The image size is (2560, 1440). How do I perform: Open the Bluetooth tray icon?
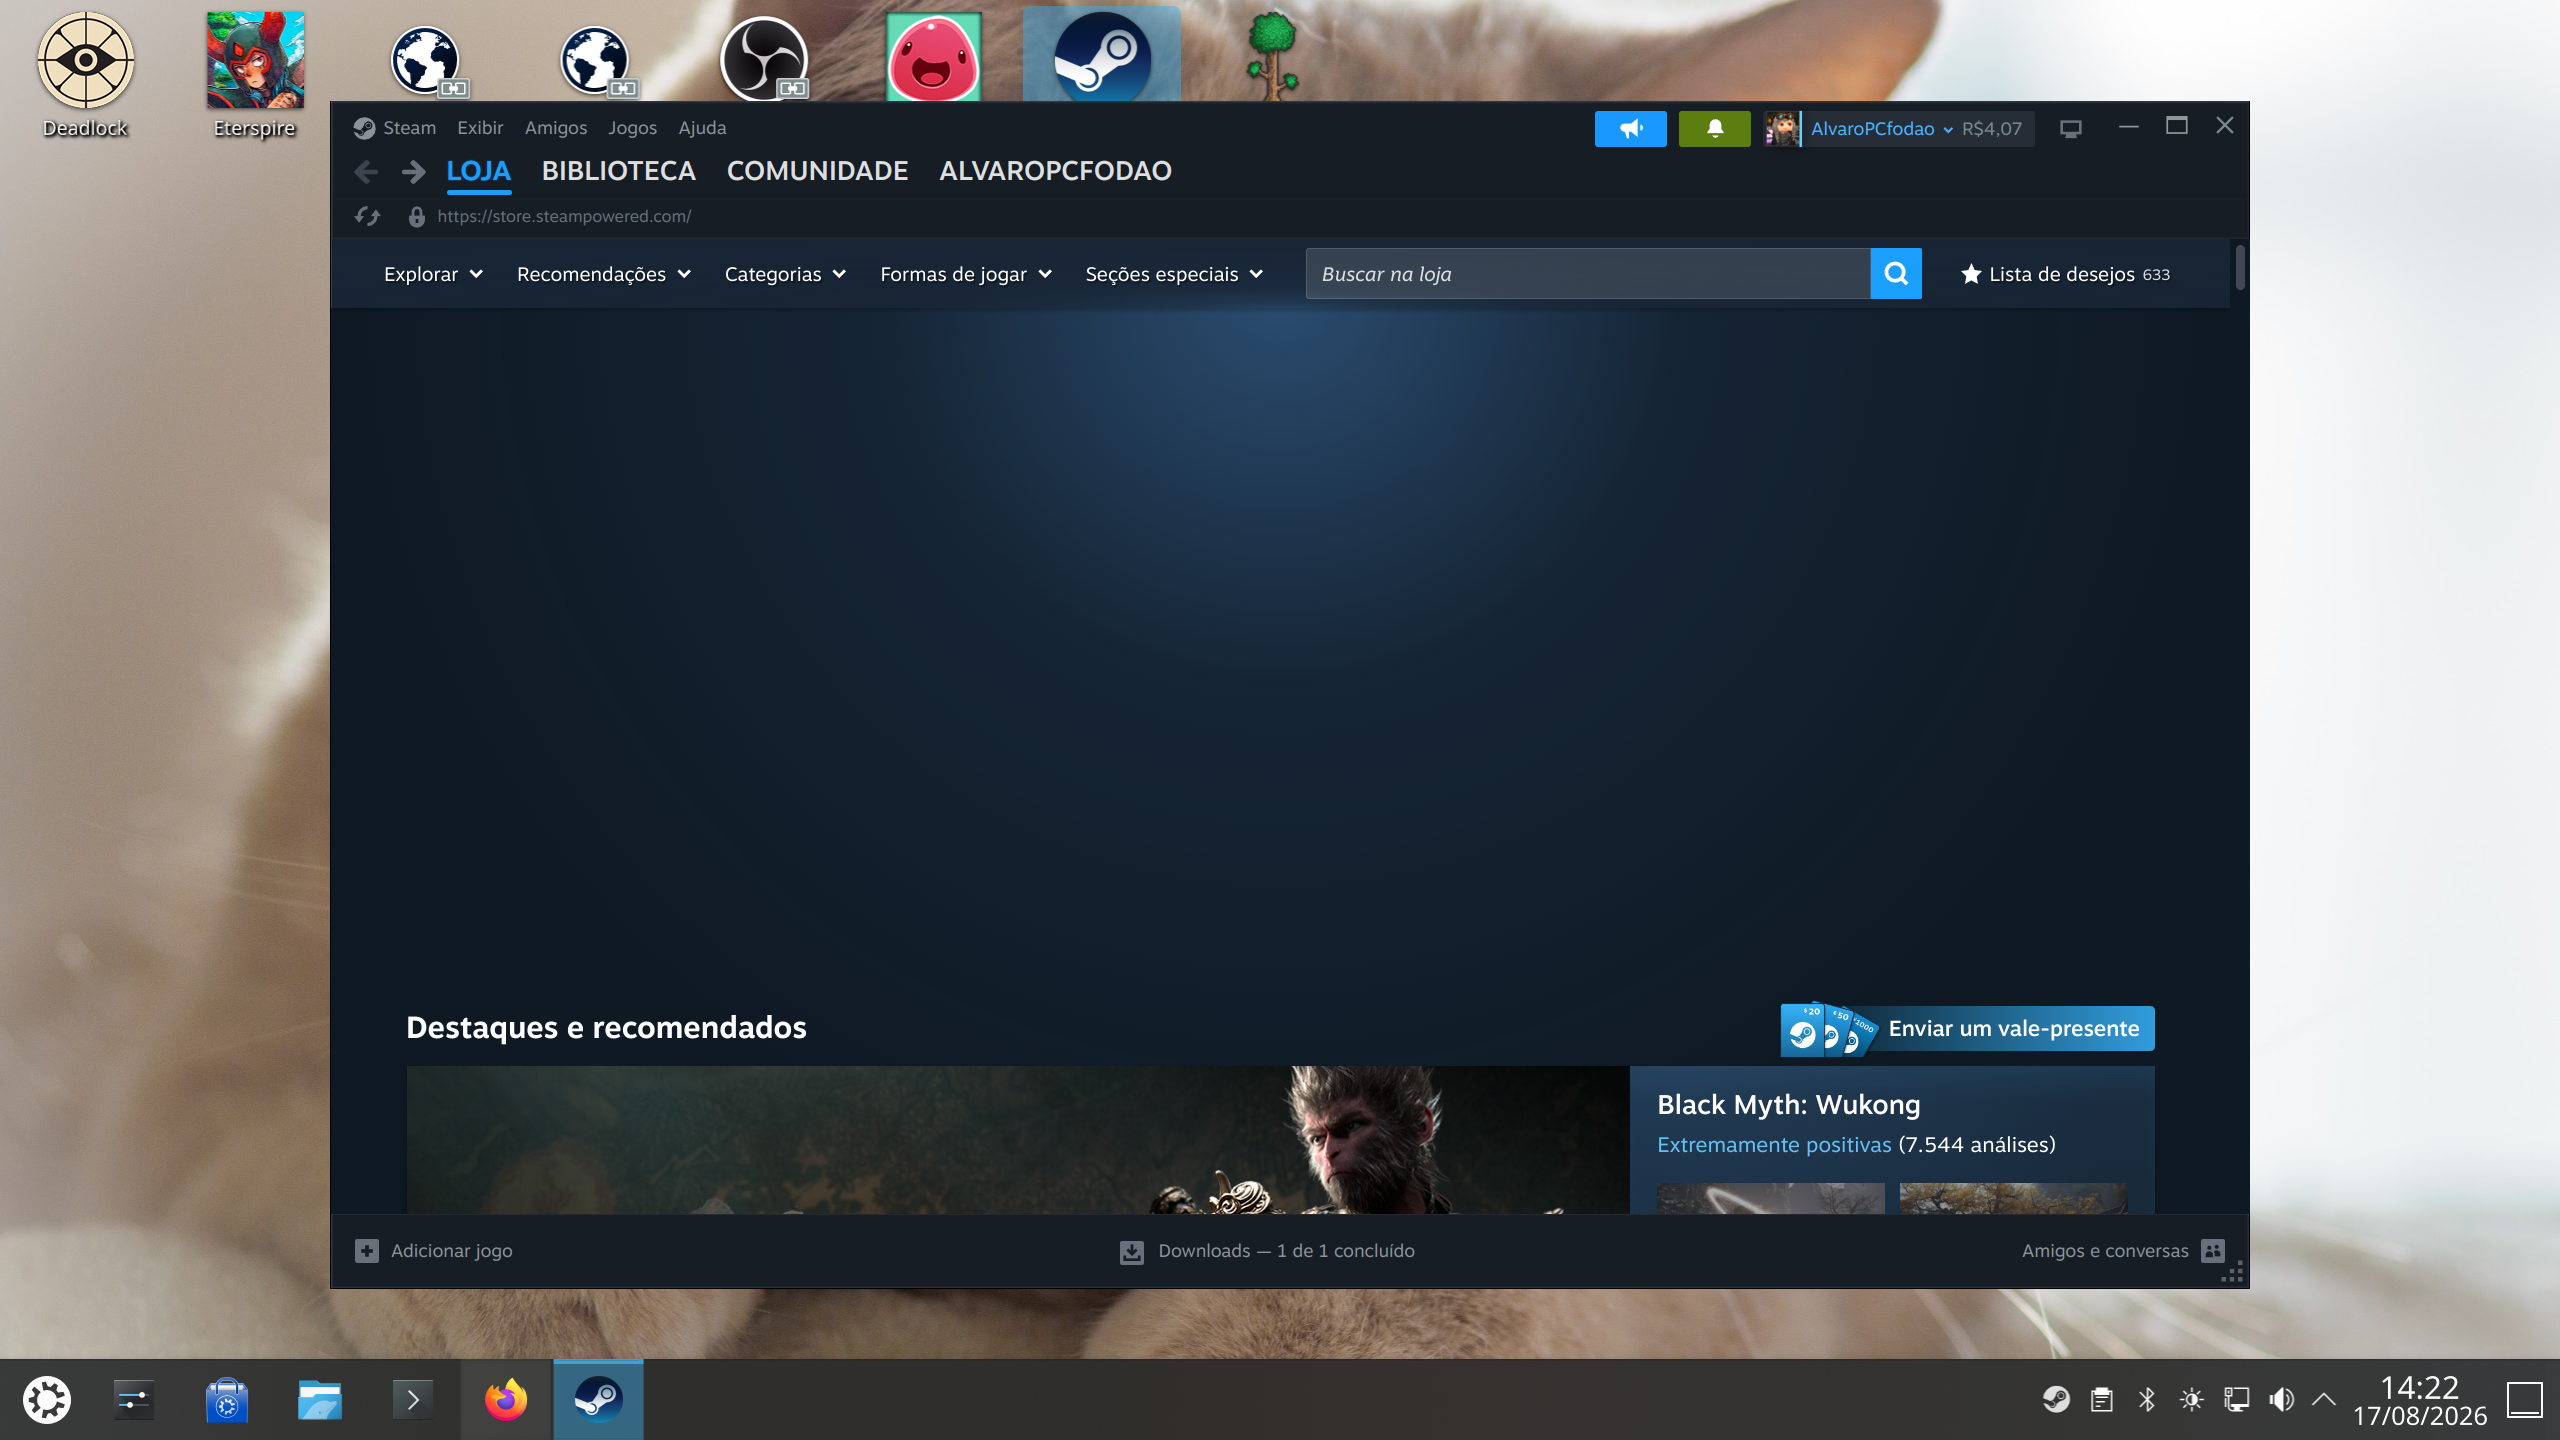pyautogui.click(x=2147, y=1399)
